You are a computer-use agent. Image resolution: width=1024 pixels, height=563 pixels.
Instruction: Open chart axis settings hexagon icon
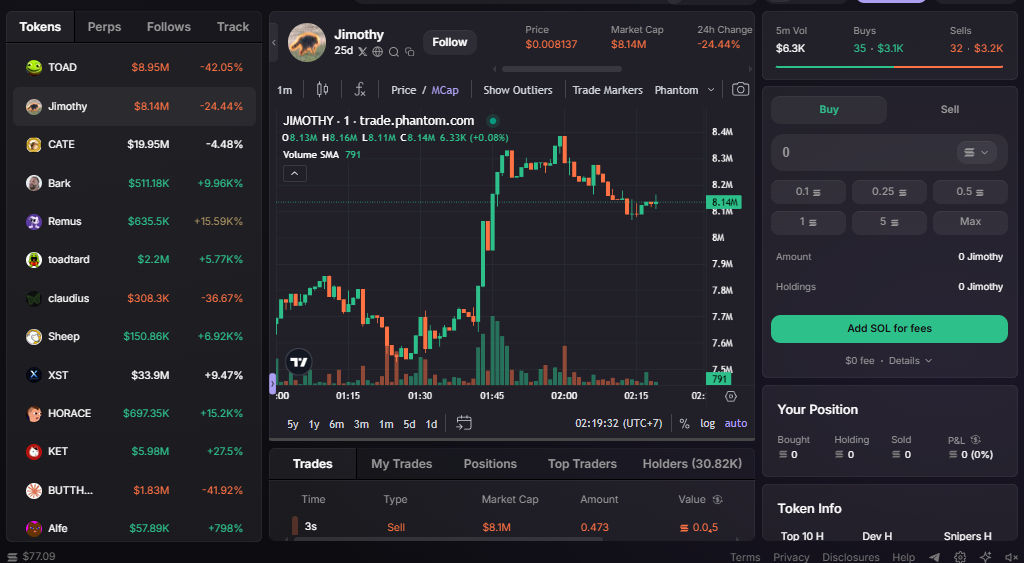click(x=731, y=396)
